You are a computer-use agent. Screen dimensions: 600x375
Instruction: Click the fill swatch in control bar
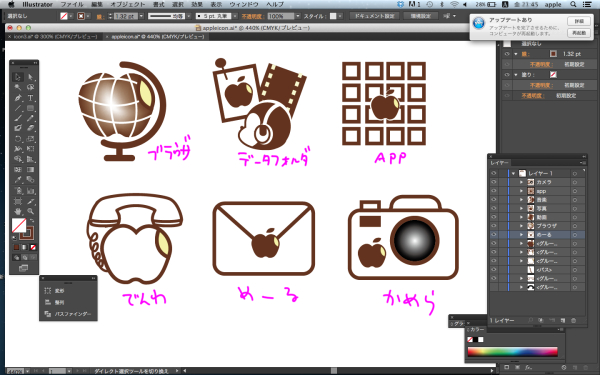pyautogui.click(x=64, y=16)
